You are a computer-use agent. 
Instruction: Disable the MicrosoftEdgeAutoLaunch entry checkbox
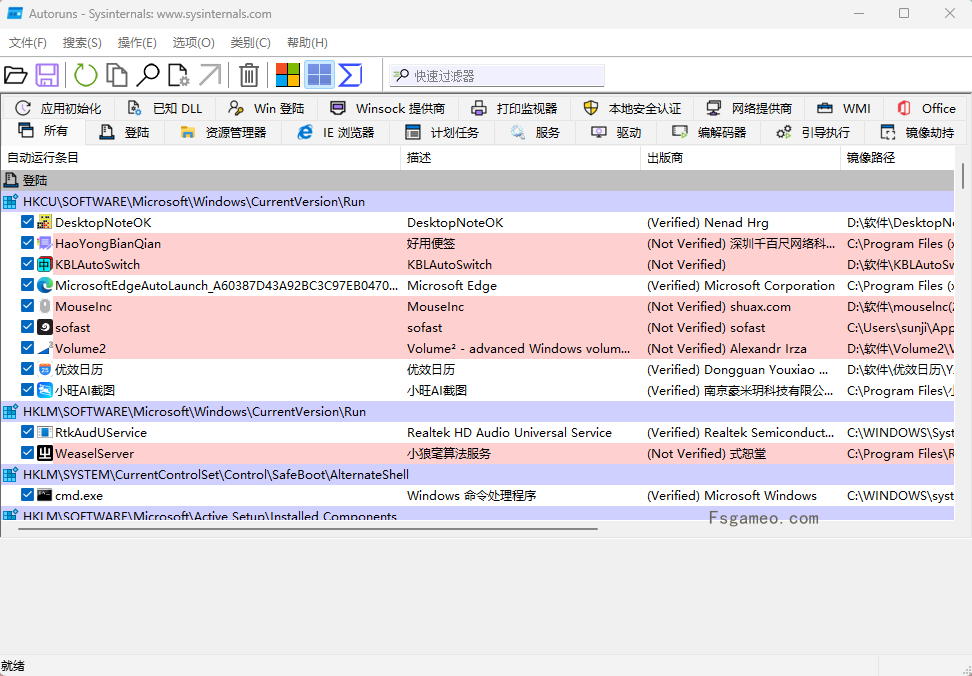tap(27, 285)
